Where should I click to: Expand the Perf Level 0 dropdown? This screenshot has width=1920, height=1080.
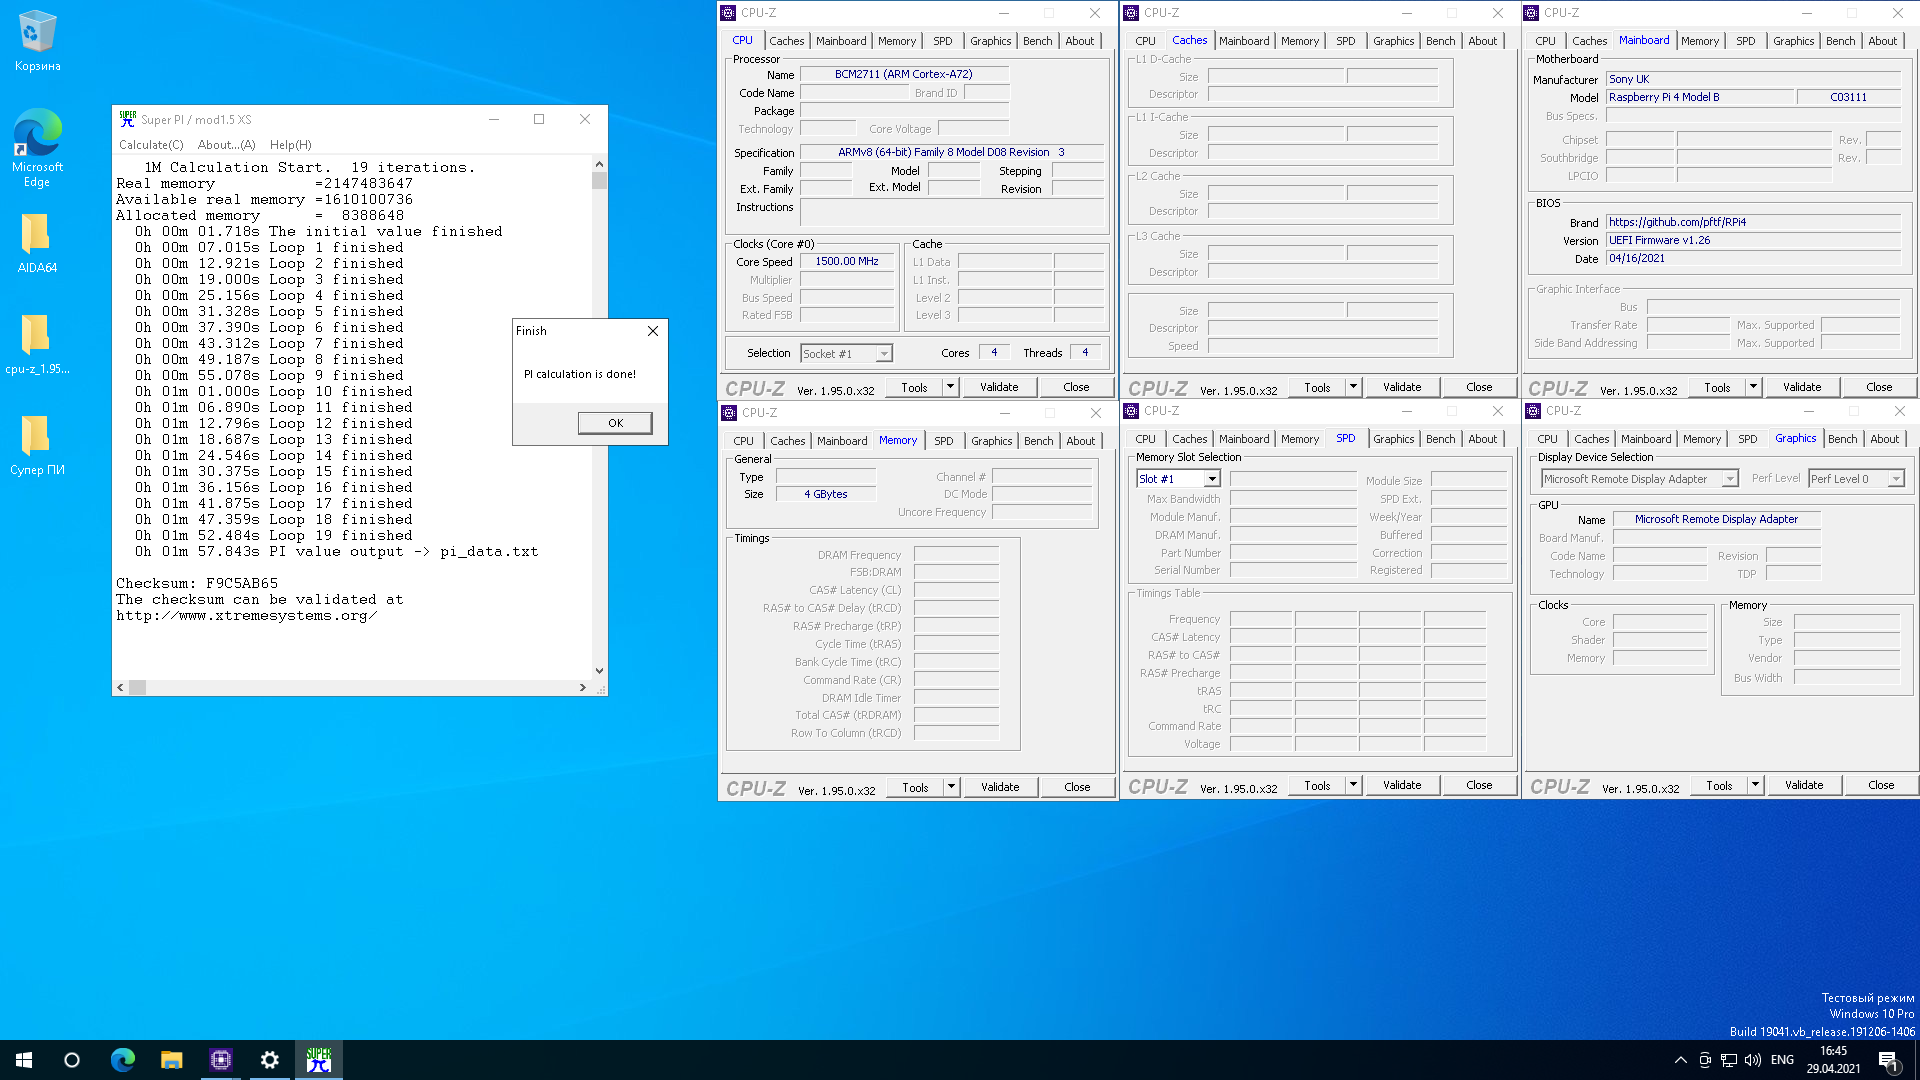1895,479
